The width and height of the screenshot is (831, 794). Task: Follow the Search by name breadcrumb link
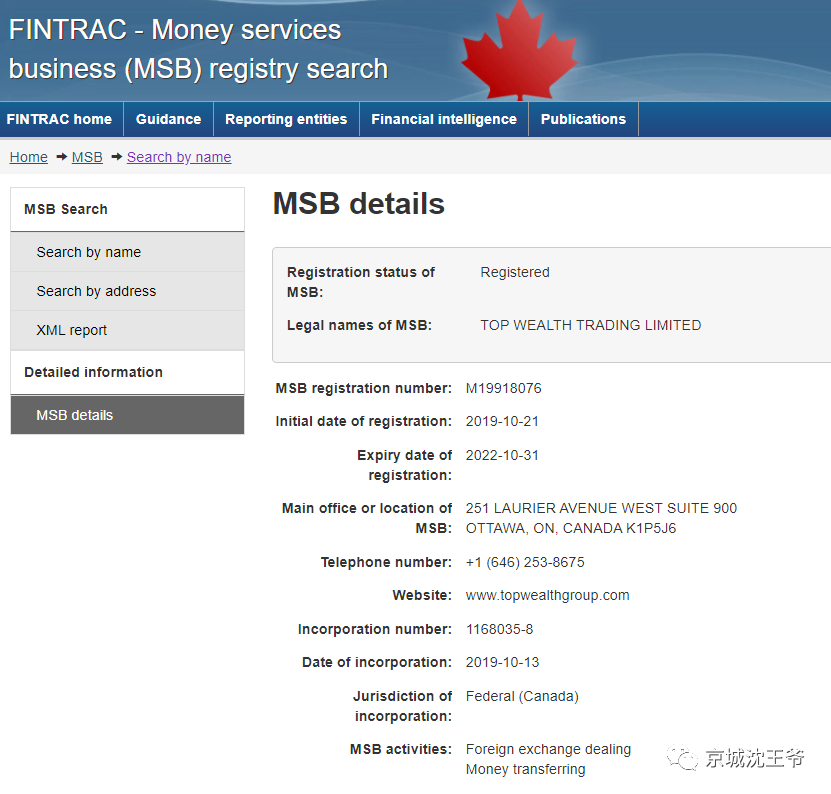pyautogui.click(x=179, y=157)
